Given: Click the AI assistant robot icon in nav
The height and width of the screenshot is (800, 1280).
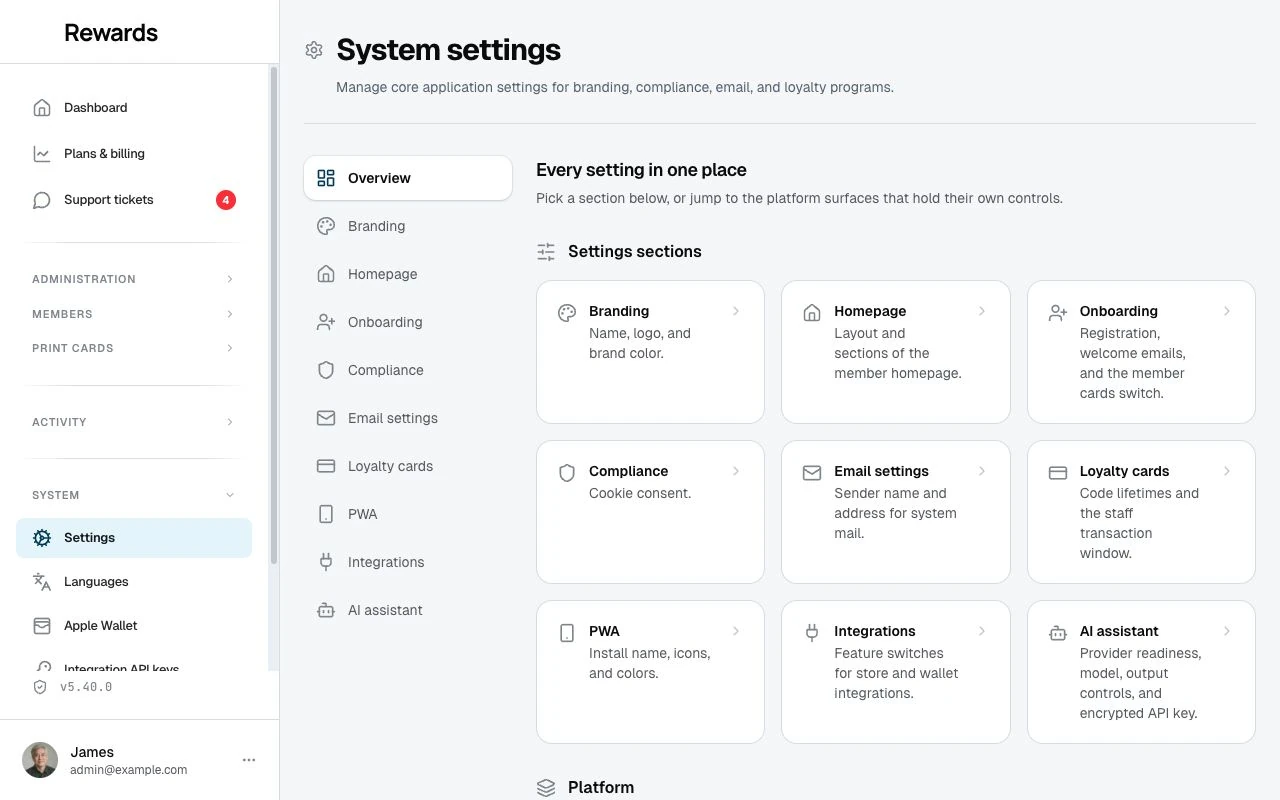Looking at the screenshot, I should click(x=326, y=610).
